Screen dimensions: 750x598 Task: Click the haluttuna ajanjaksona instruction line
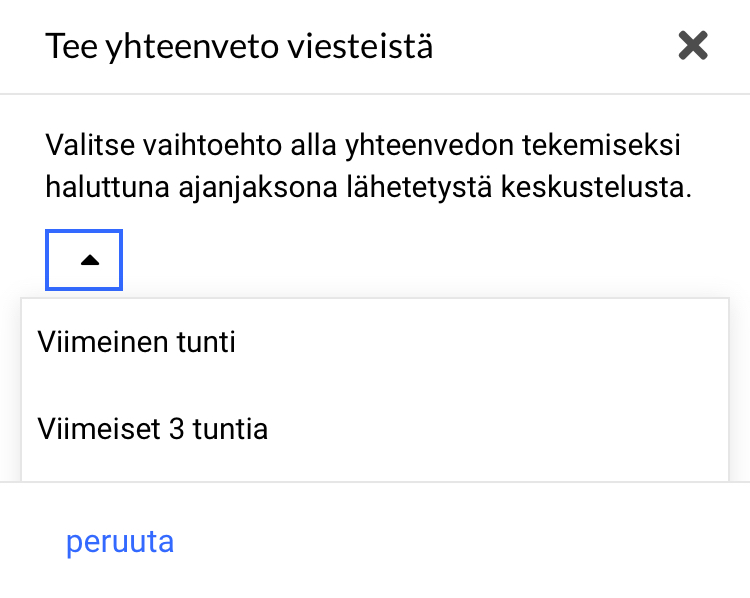click(368, 188)
